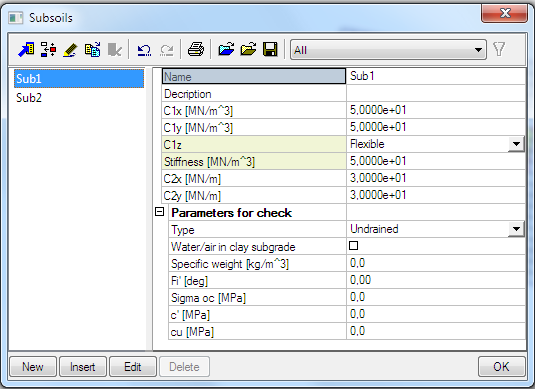The width and height of the screenshot is (535, 389).
Task: Click the System database icon in toolbar
Action: [26, 50]
